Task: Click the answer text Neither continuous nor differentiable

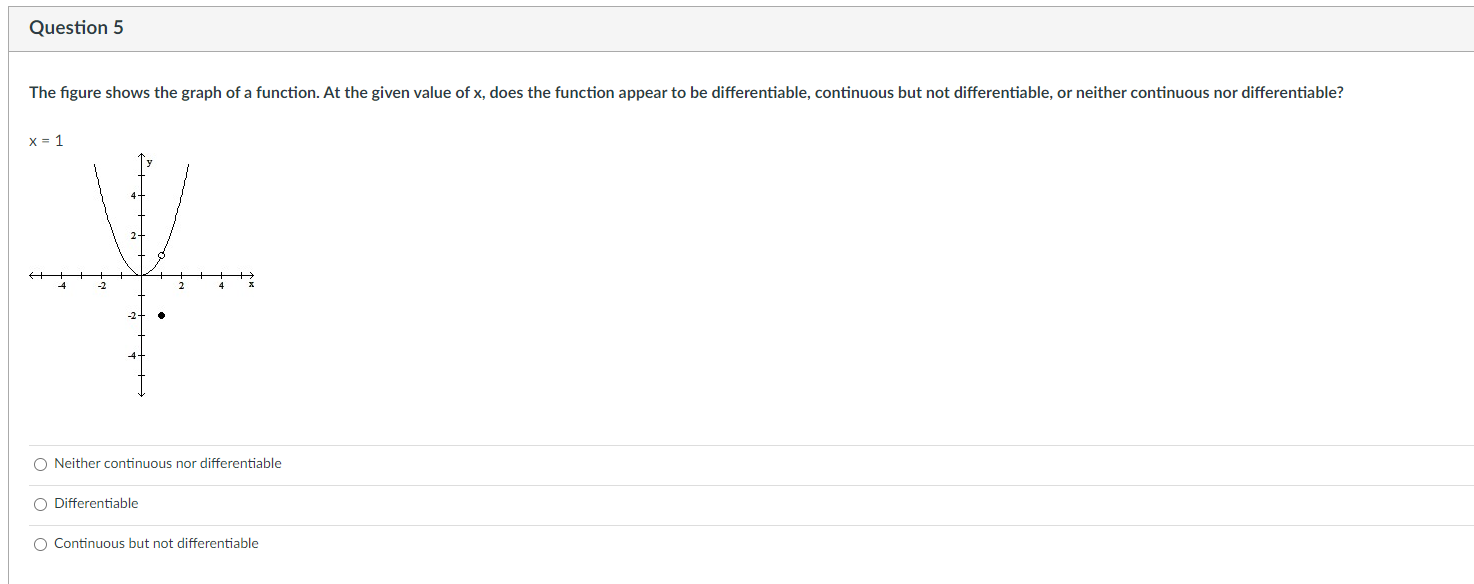Action: (168, 463)
